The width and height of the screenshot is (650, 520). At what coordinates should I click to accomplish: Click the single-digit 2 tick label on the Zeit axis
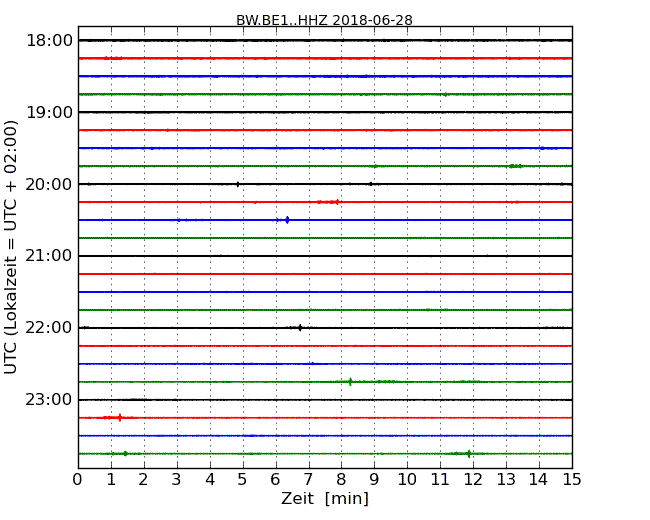click(x=143, y=480)
